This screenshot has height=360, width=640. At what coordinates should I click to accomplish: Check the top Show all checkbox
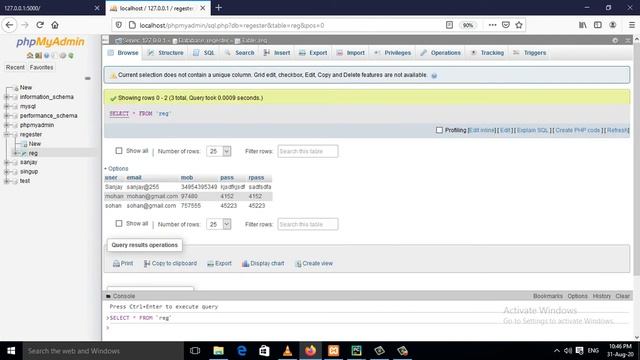point(119,151)
